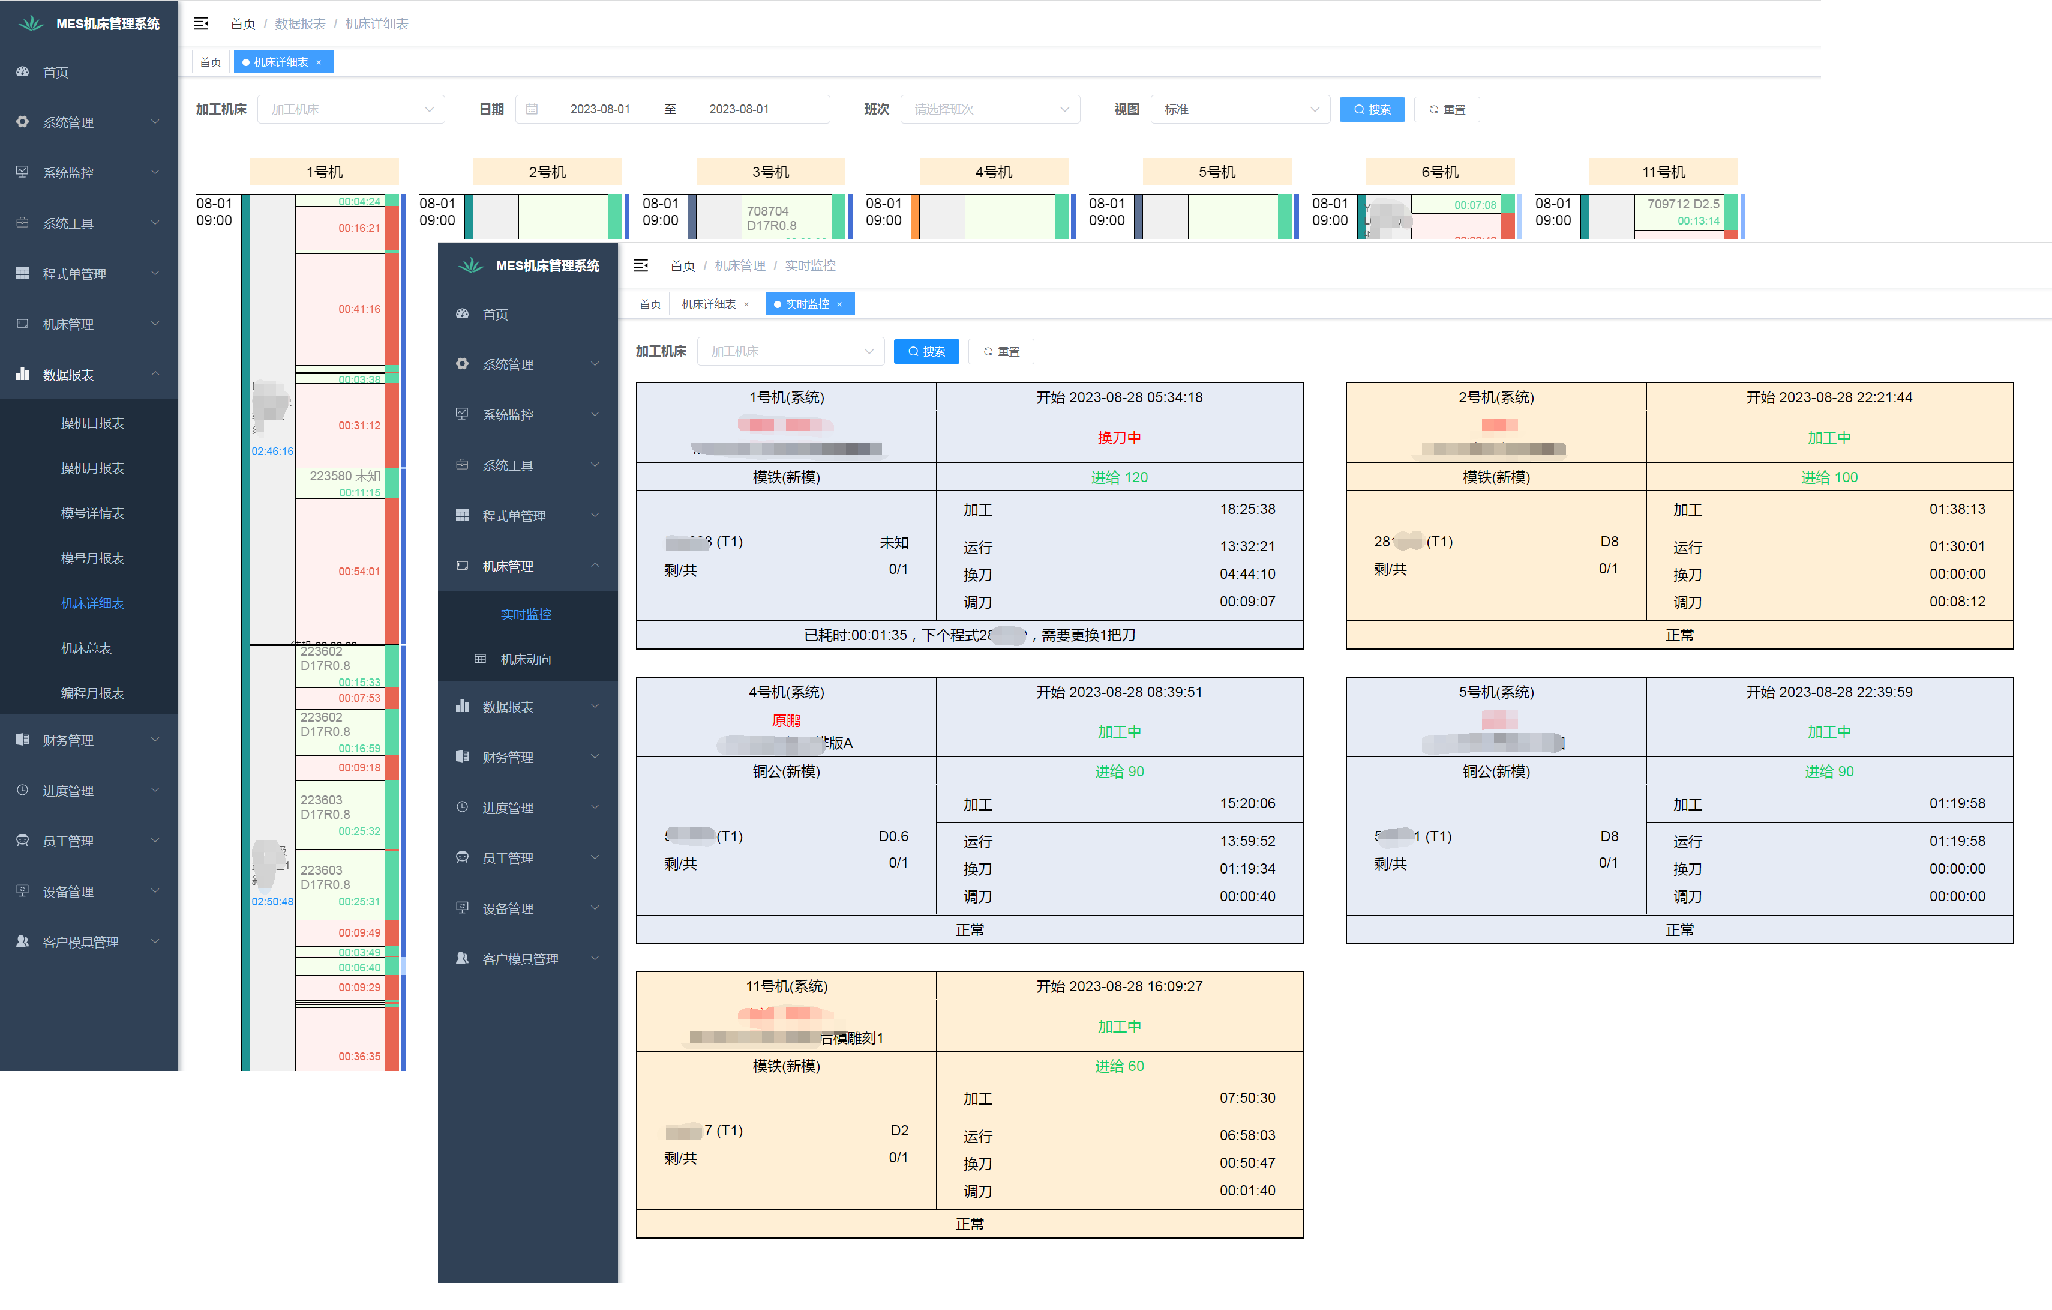Click the blue 搜索 button in top filter bar
This screenshot has width=2052, height=1310.
click(1372, 109)
